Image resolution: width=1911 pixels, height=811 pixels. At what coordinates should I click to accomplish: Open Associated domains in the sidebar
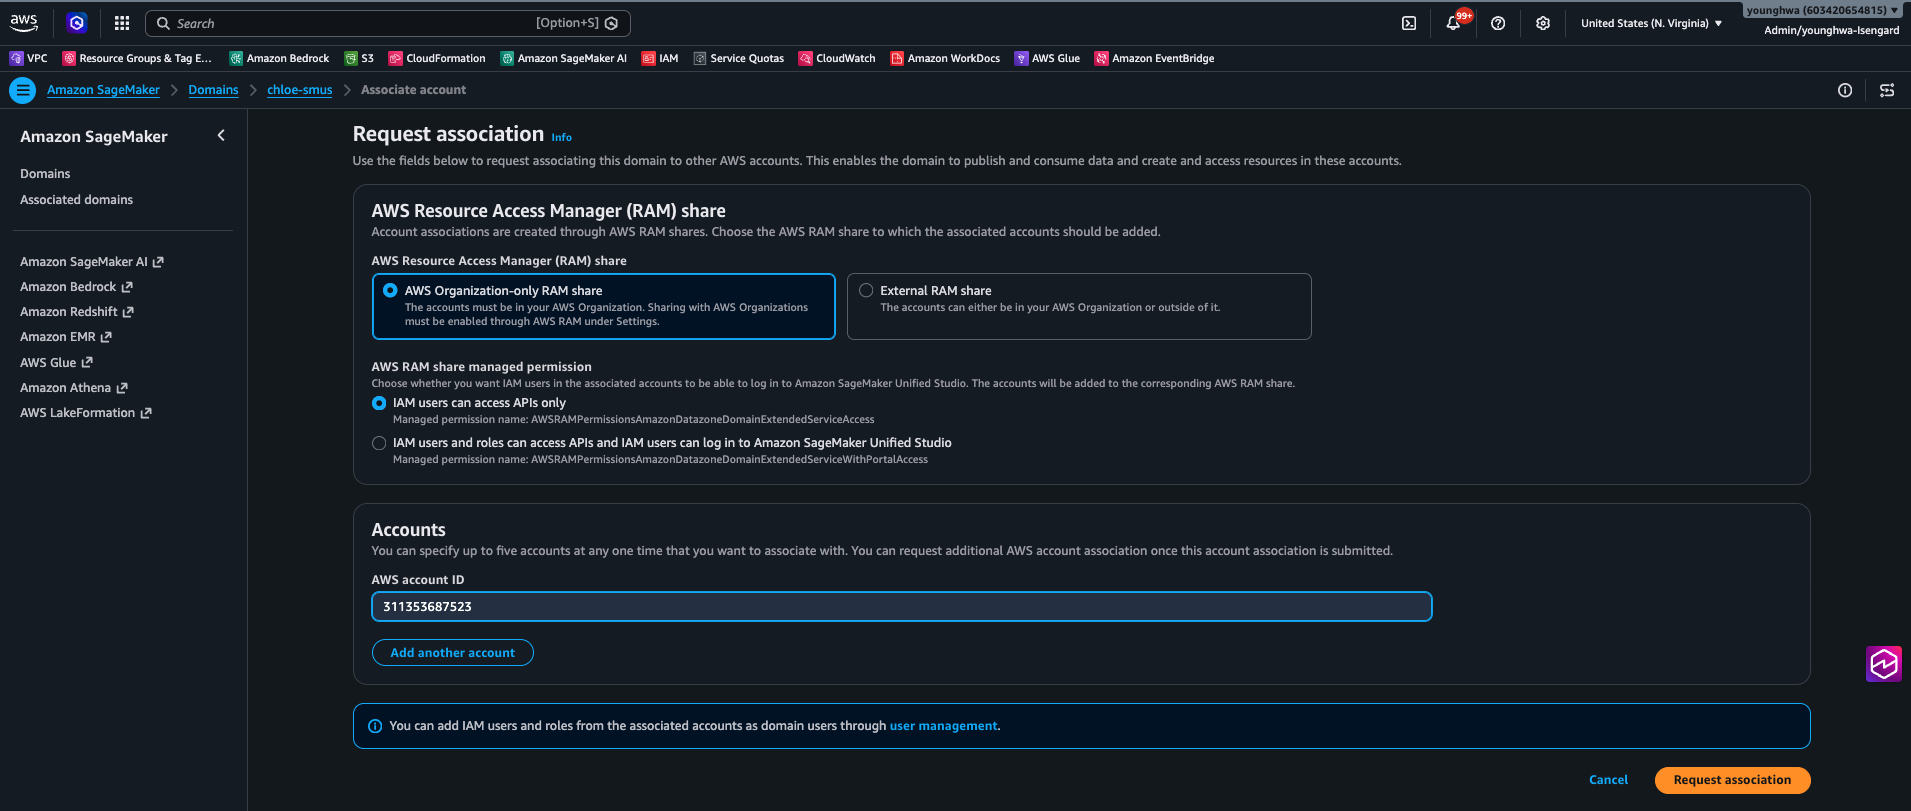(x=76, y=200)
